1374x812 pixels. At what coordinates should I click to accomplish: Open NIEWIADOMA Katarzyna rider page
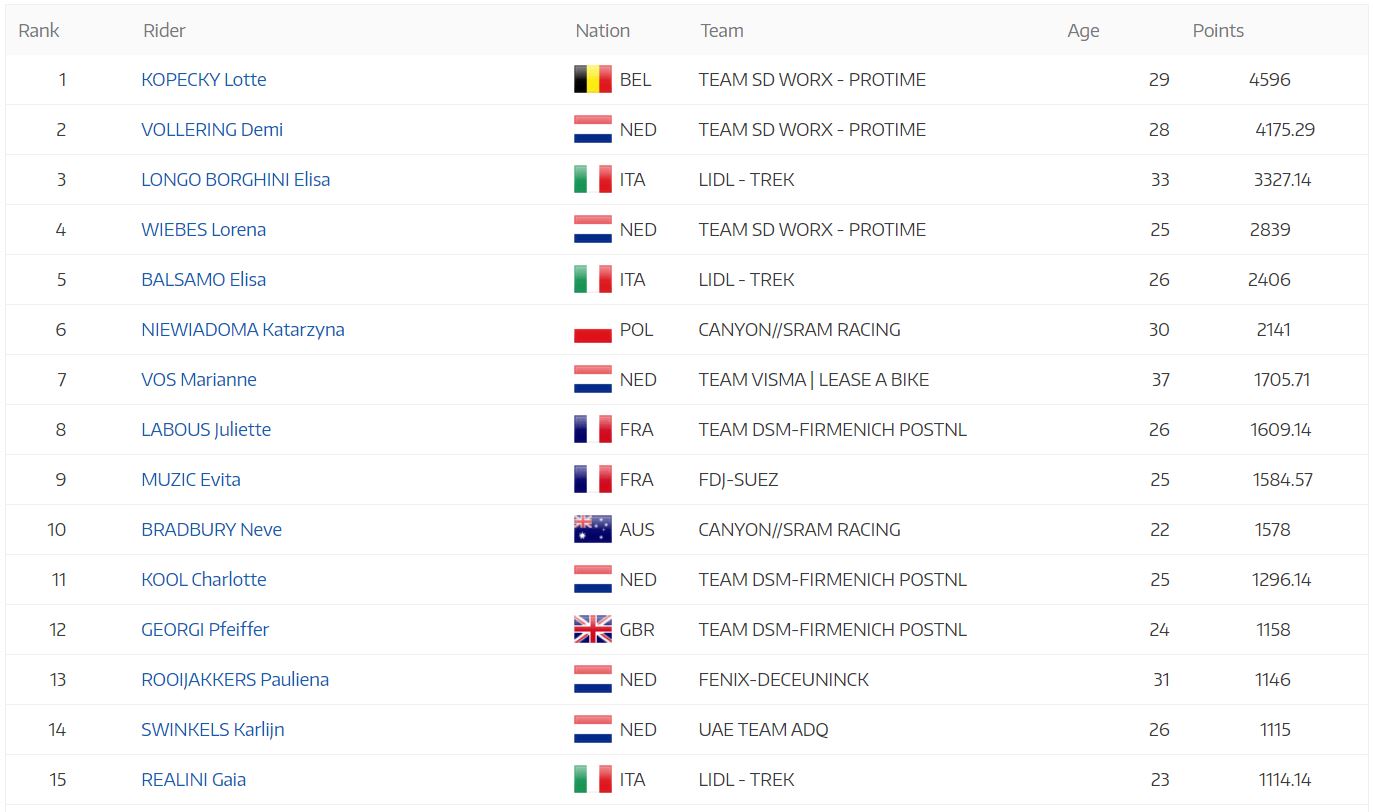(x=243, y=330)
